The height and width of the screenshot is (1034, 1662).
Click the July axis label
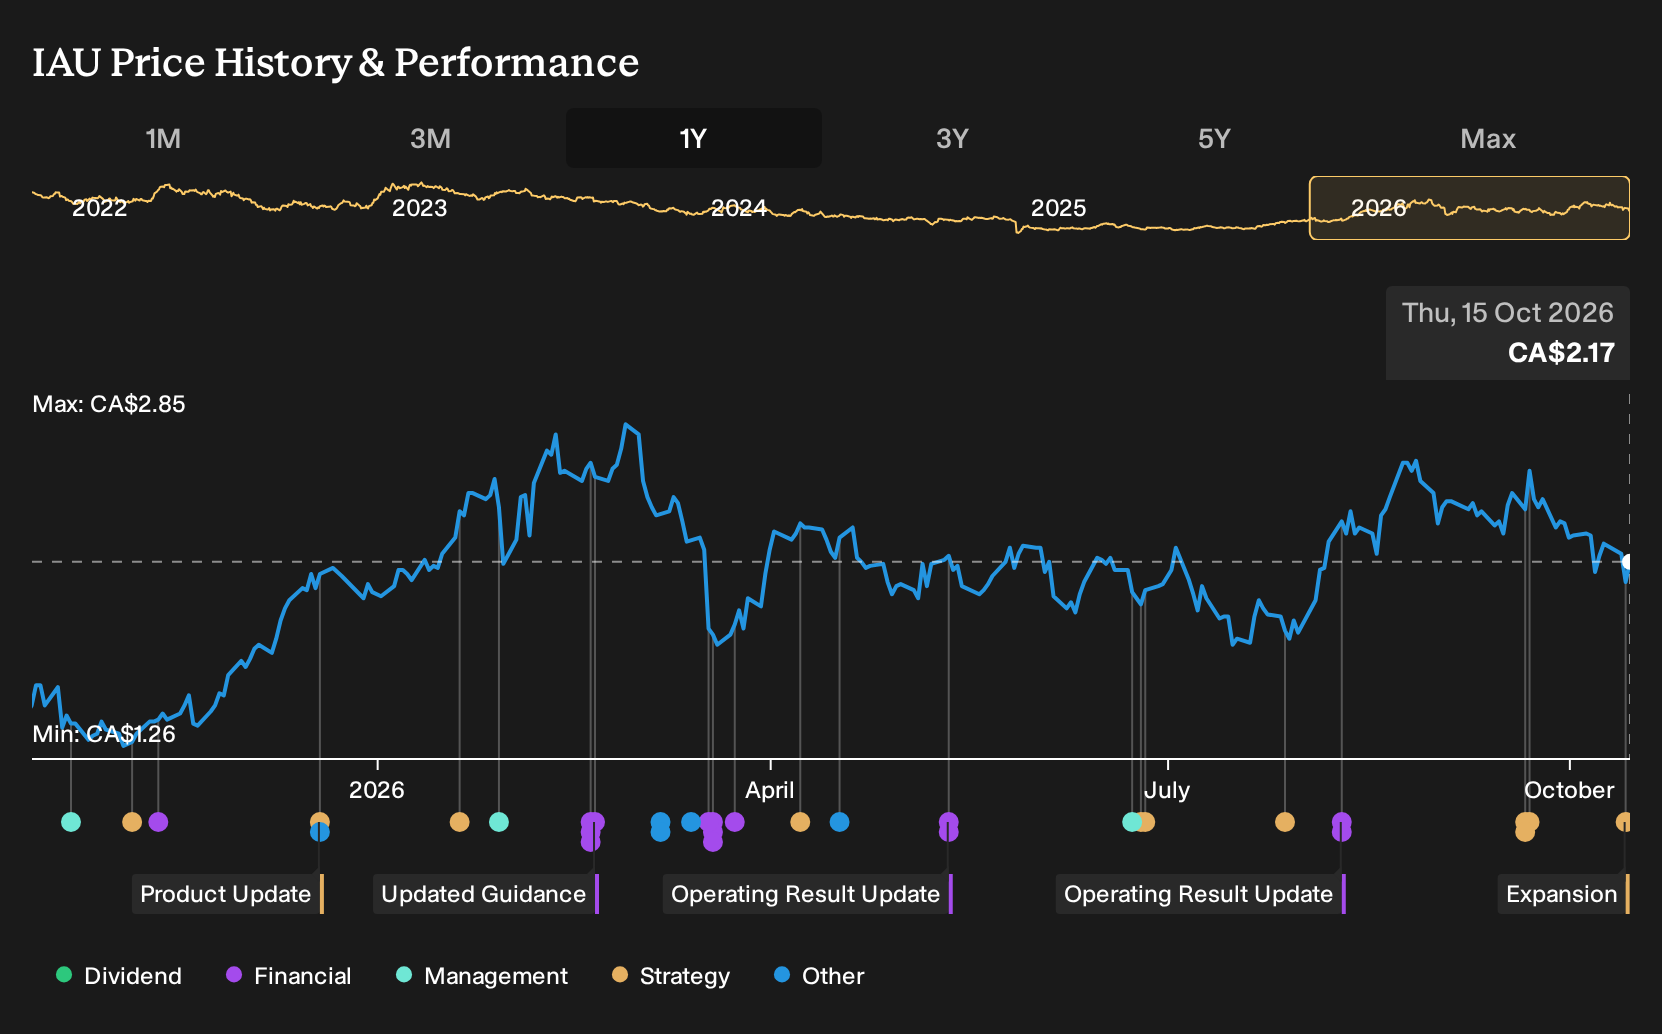(x=1167, y=790)
